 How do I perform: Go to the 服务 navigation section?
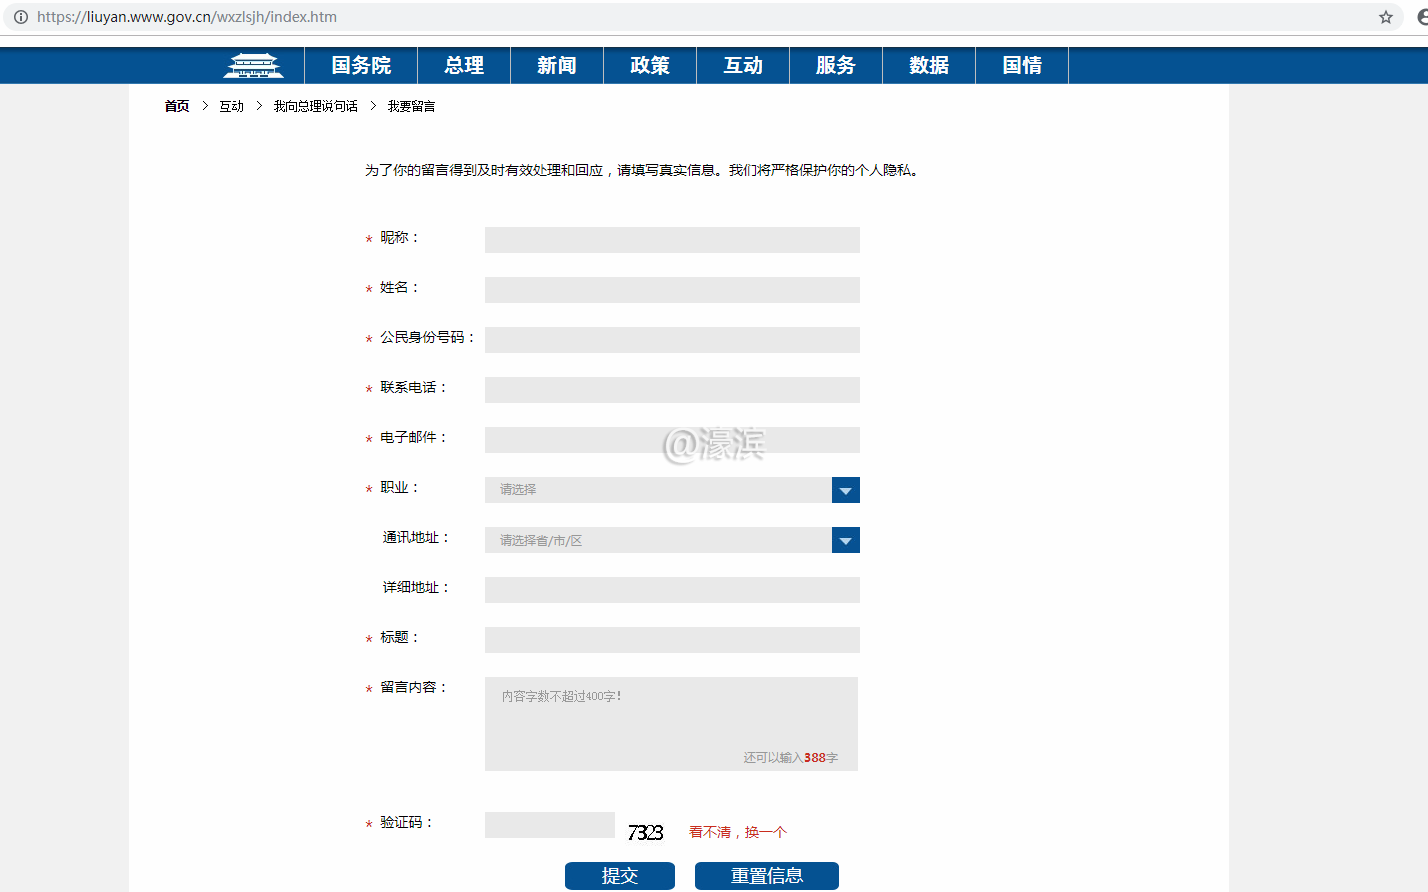coord(835,66)
